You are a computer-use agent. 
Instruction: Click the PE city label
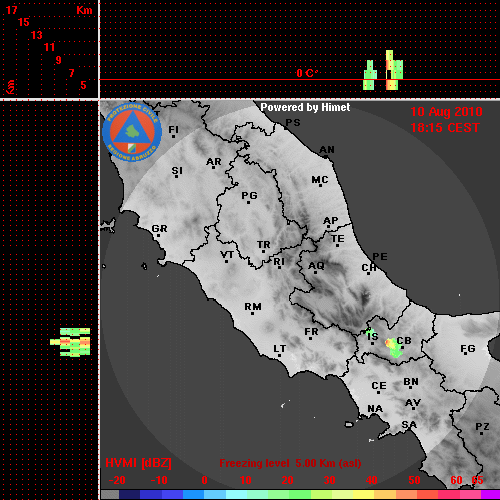[380, 256]
